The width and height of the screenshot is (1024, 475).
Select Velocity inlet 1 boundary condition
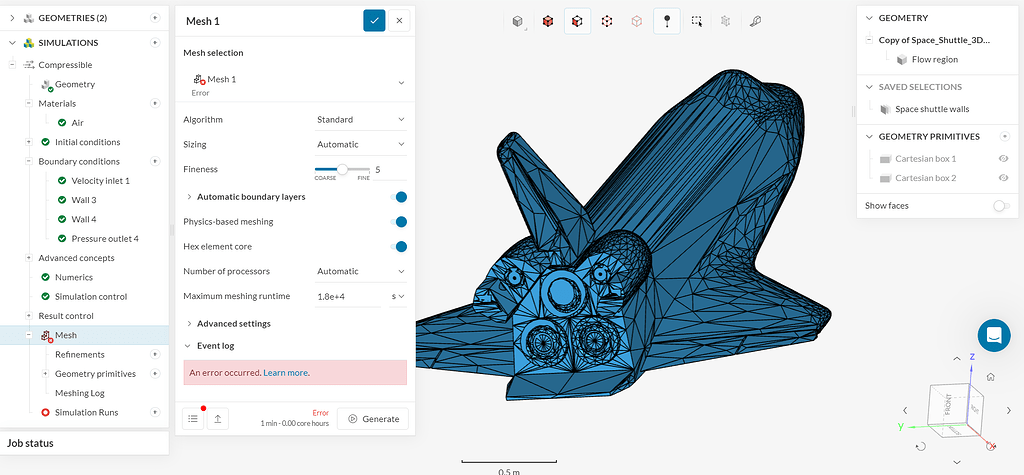(x=101, y=180)
